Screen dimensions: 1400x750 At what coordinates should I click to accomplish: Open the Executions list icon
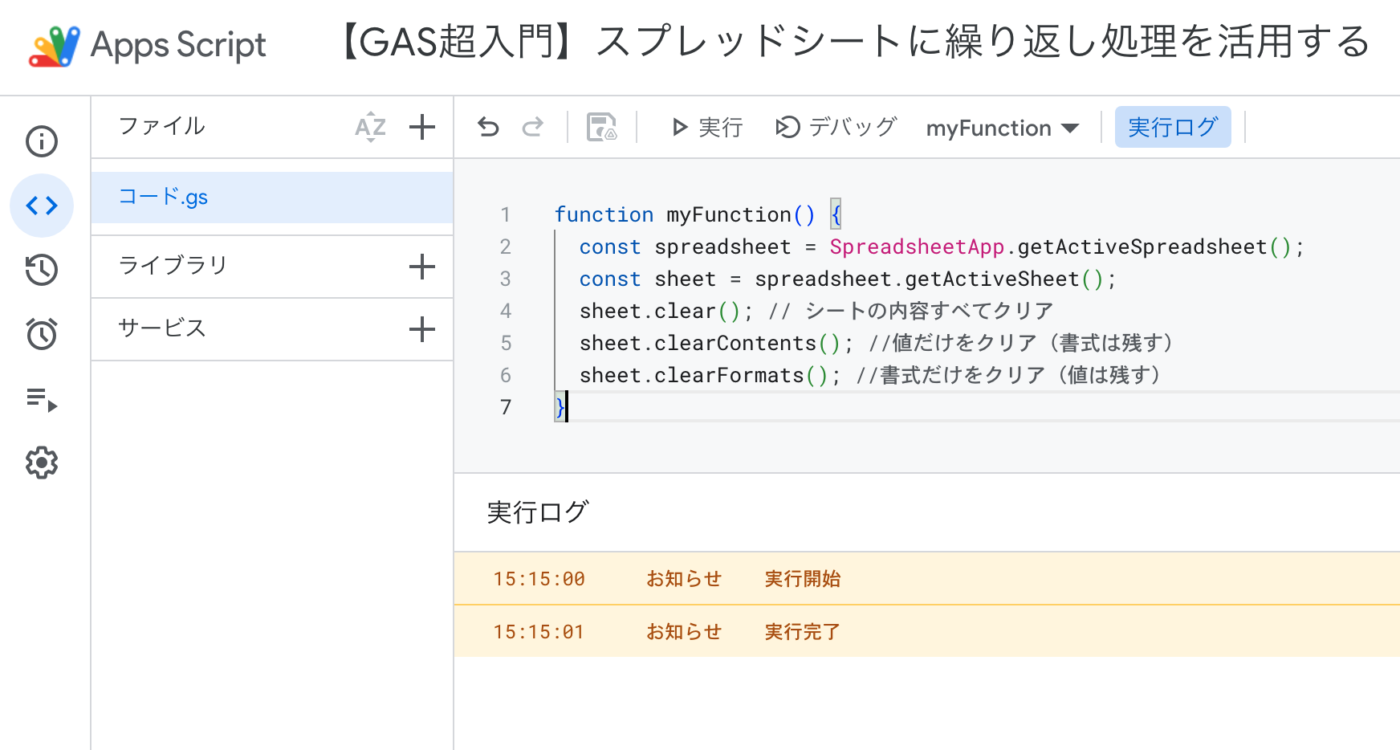41,400
